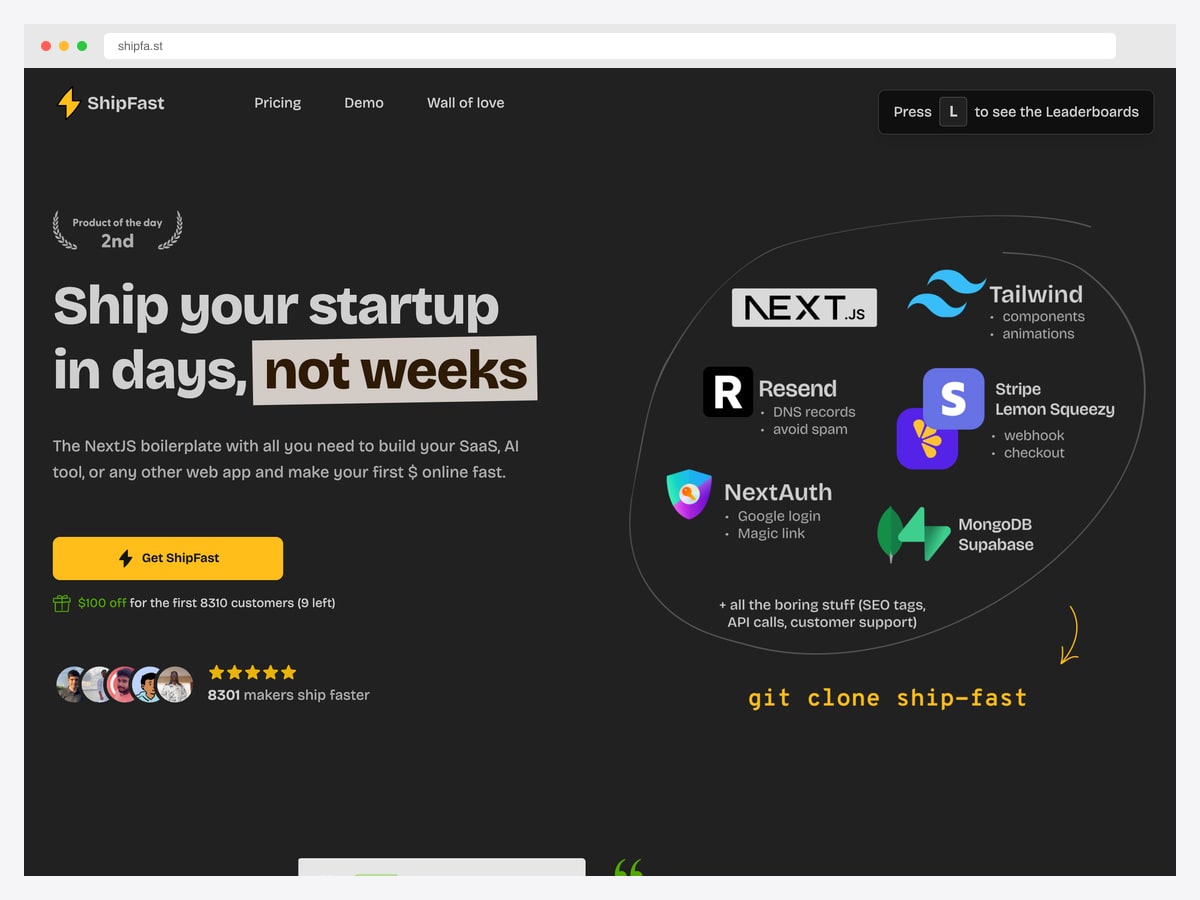The width and height of the screenshot is (1200, 900).
Task: Click the Magic link bullet
Action: [x=771, y=534]
